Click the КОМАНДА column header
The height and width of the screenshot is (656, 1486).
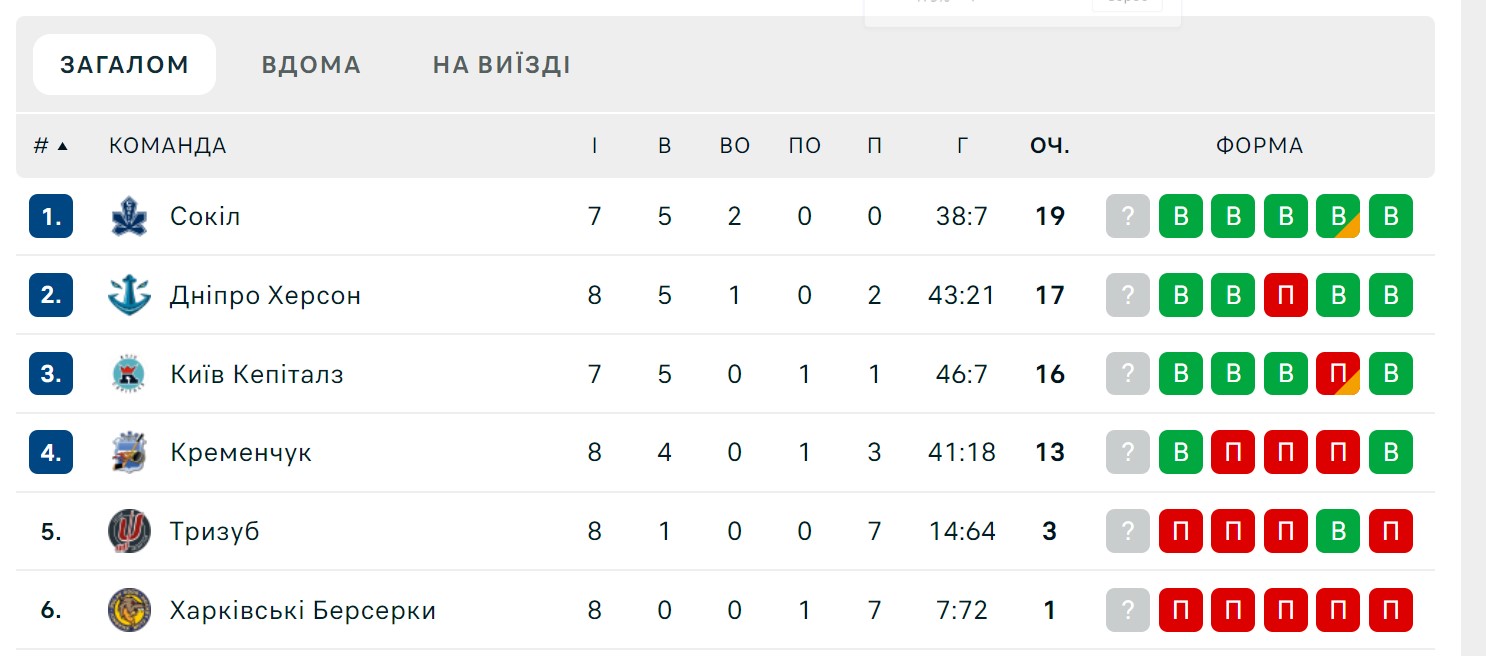tap(168, 146)
